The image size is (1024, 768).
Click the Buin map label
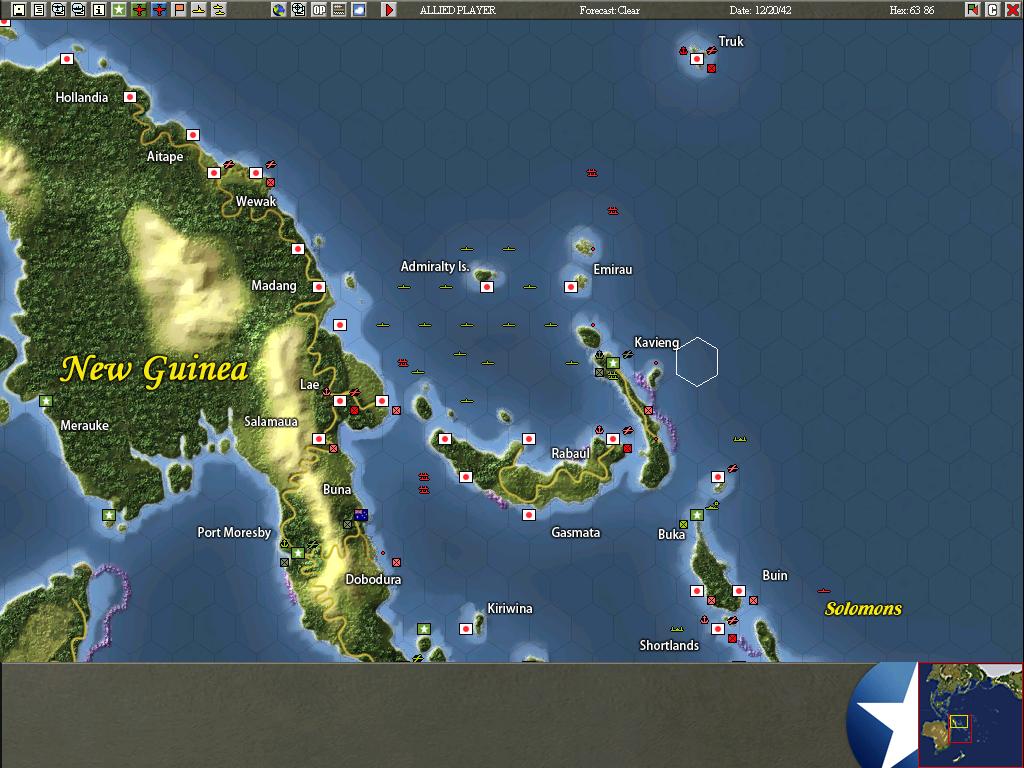775,575
